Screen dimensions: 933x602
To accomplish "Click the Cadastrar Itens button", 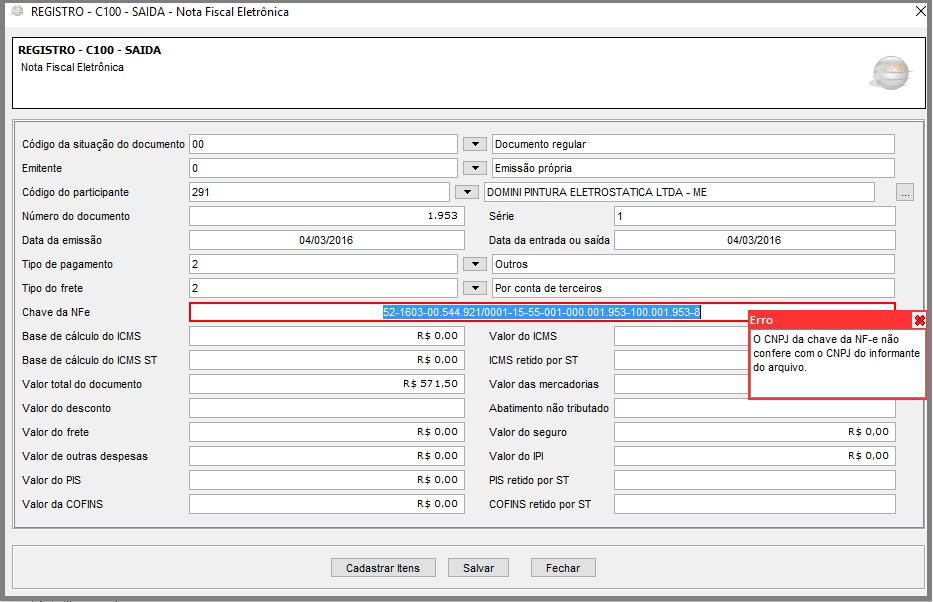I will coord(383,568).
